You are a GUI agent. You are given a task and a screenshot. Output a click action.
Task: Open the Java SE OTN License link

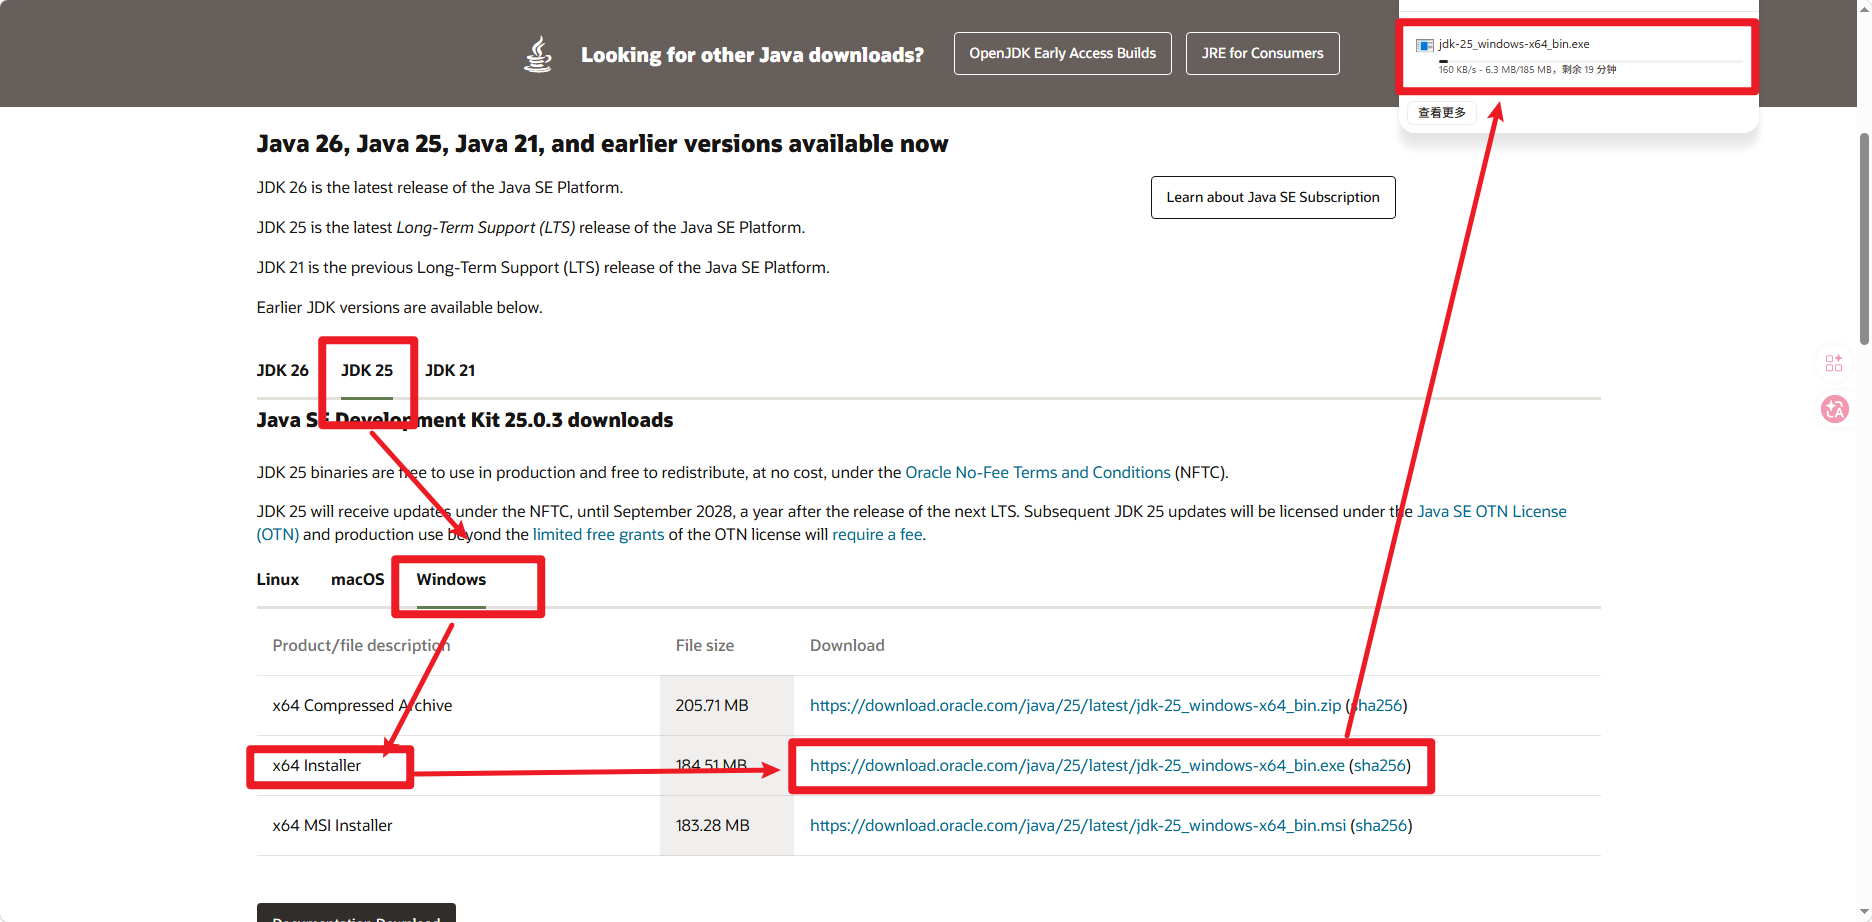click(1492, 511)
